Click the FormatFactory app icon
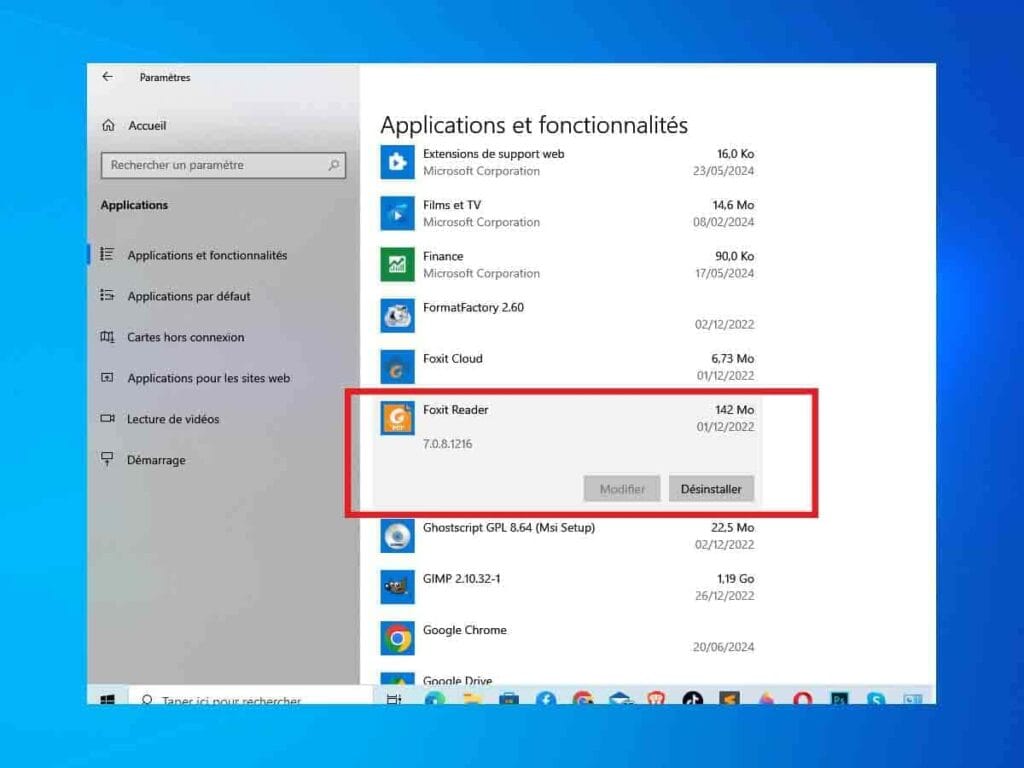Viewport: 1024px width, 768px height. tap(397, 315)
